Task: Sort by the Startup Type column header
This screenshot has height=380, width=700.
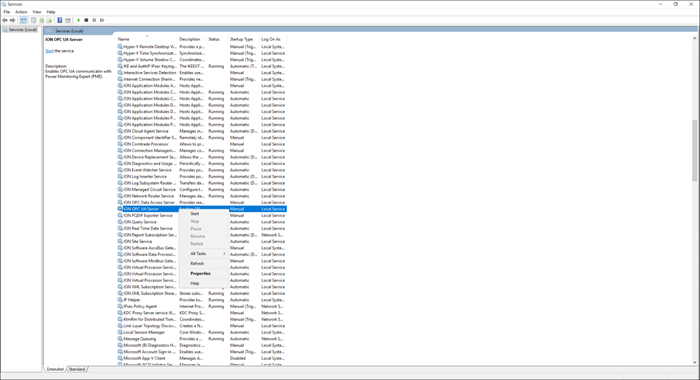Action: (244, 39)
